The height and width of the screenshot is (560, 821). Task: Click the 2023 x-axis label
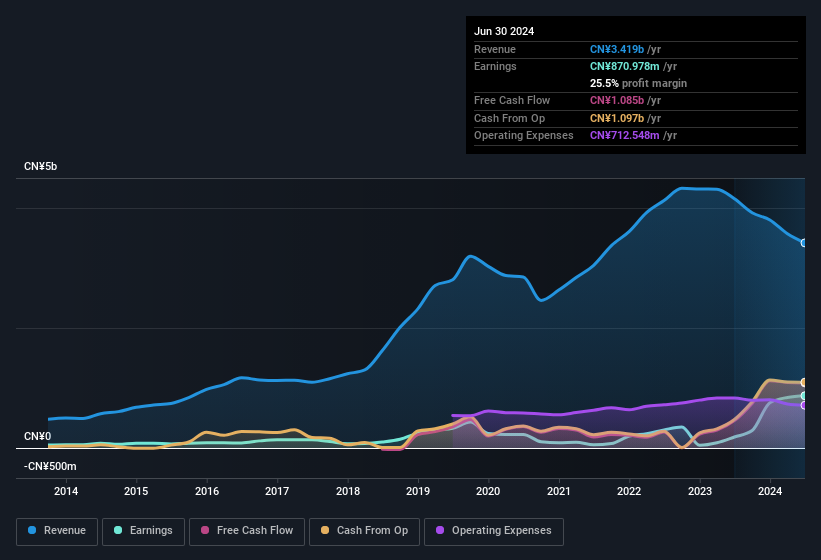(700, 491)
